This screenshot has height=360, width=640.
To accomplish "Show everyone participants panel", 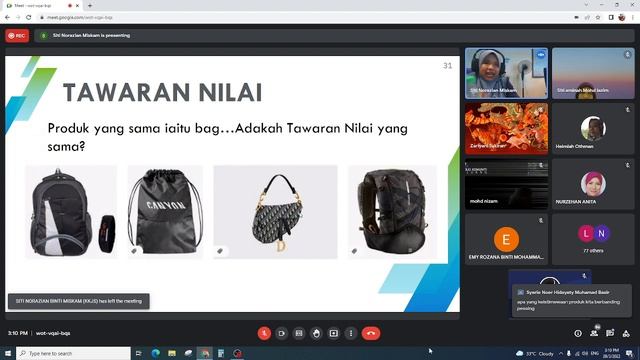I will click(594, 333).
